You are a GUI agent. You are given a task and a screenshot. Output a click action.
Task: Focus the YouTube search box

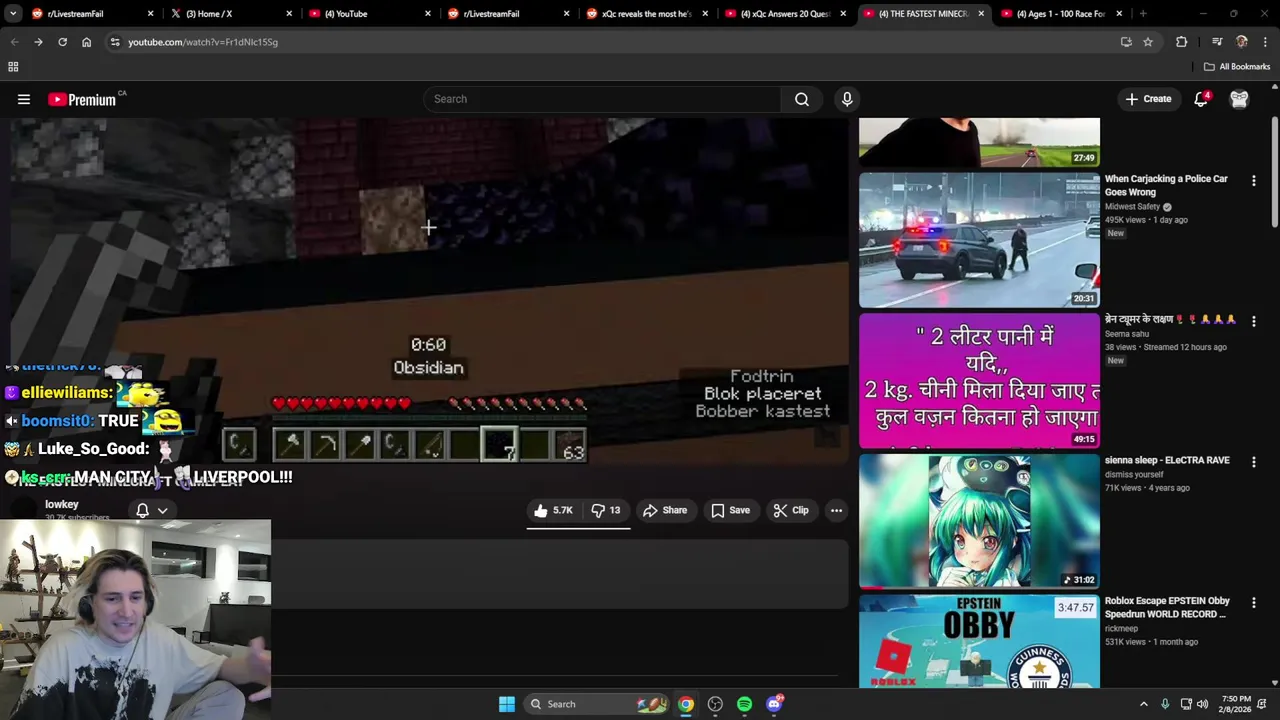tap(602, 99)
